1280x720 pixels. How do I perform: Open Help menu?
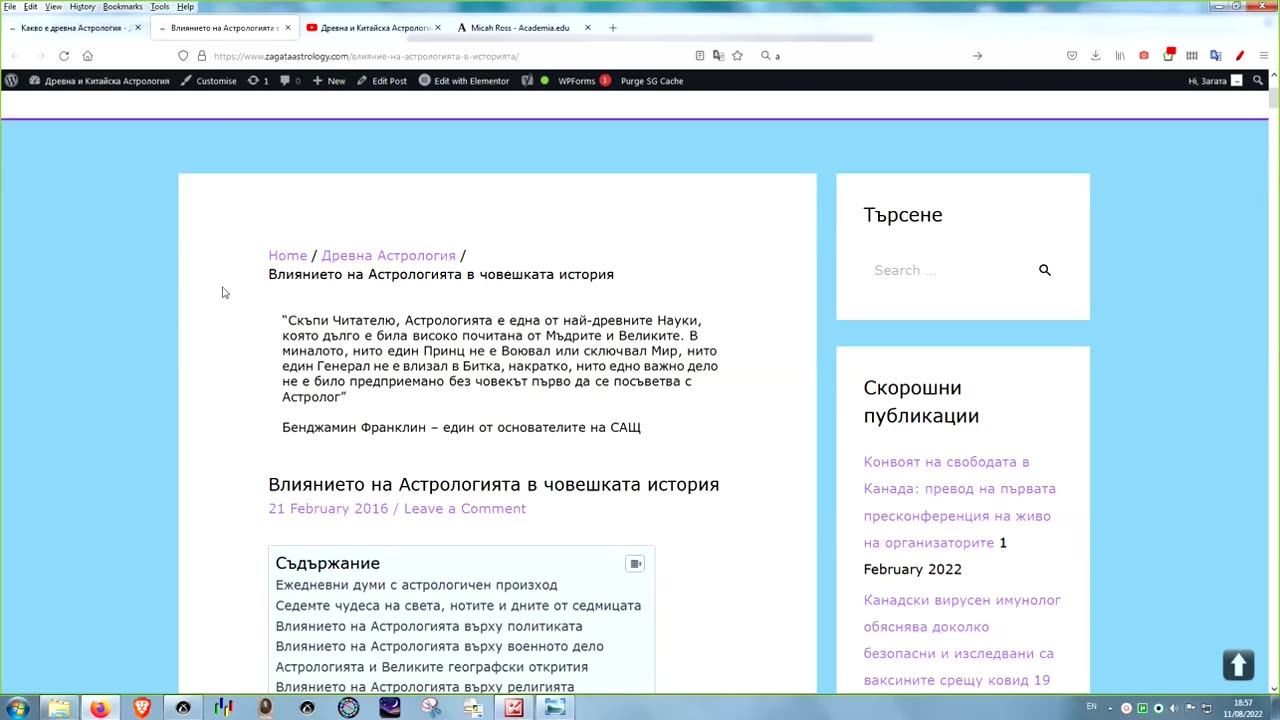(185, 7)
